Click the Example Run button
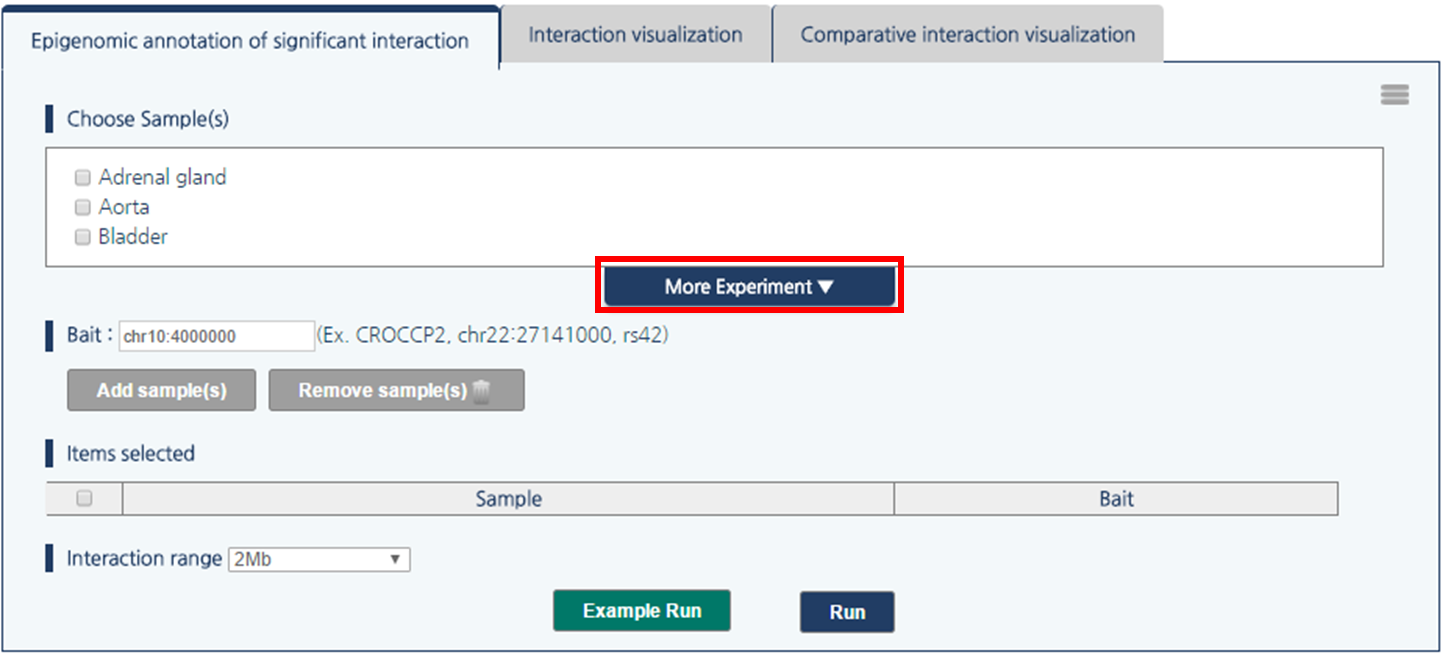This screenshot has width=1448, height=655. [641, 610]
